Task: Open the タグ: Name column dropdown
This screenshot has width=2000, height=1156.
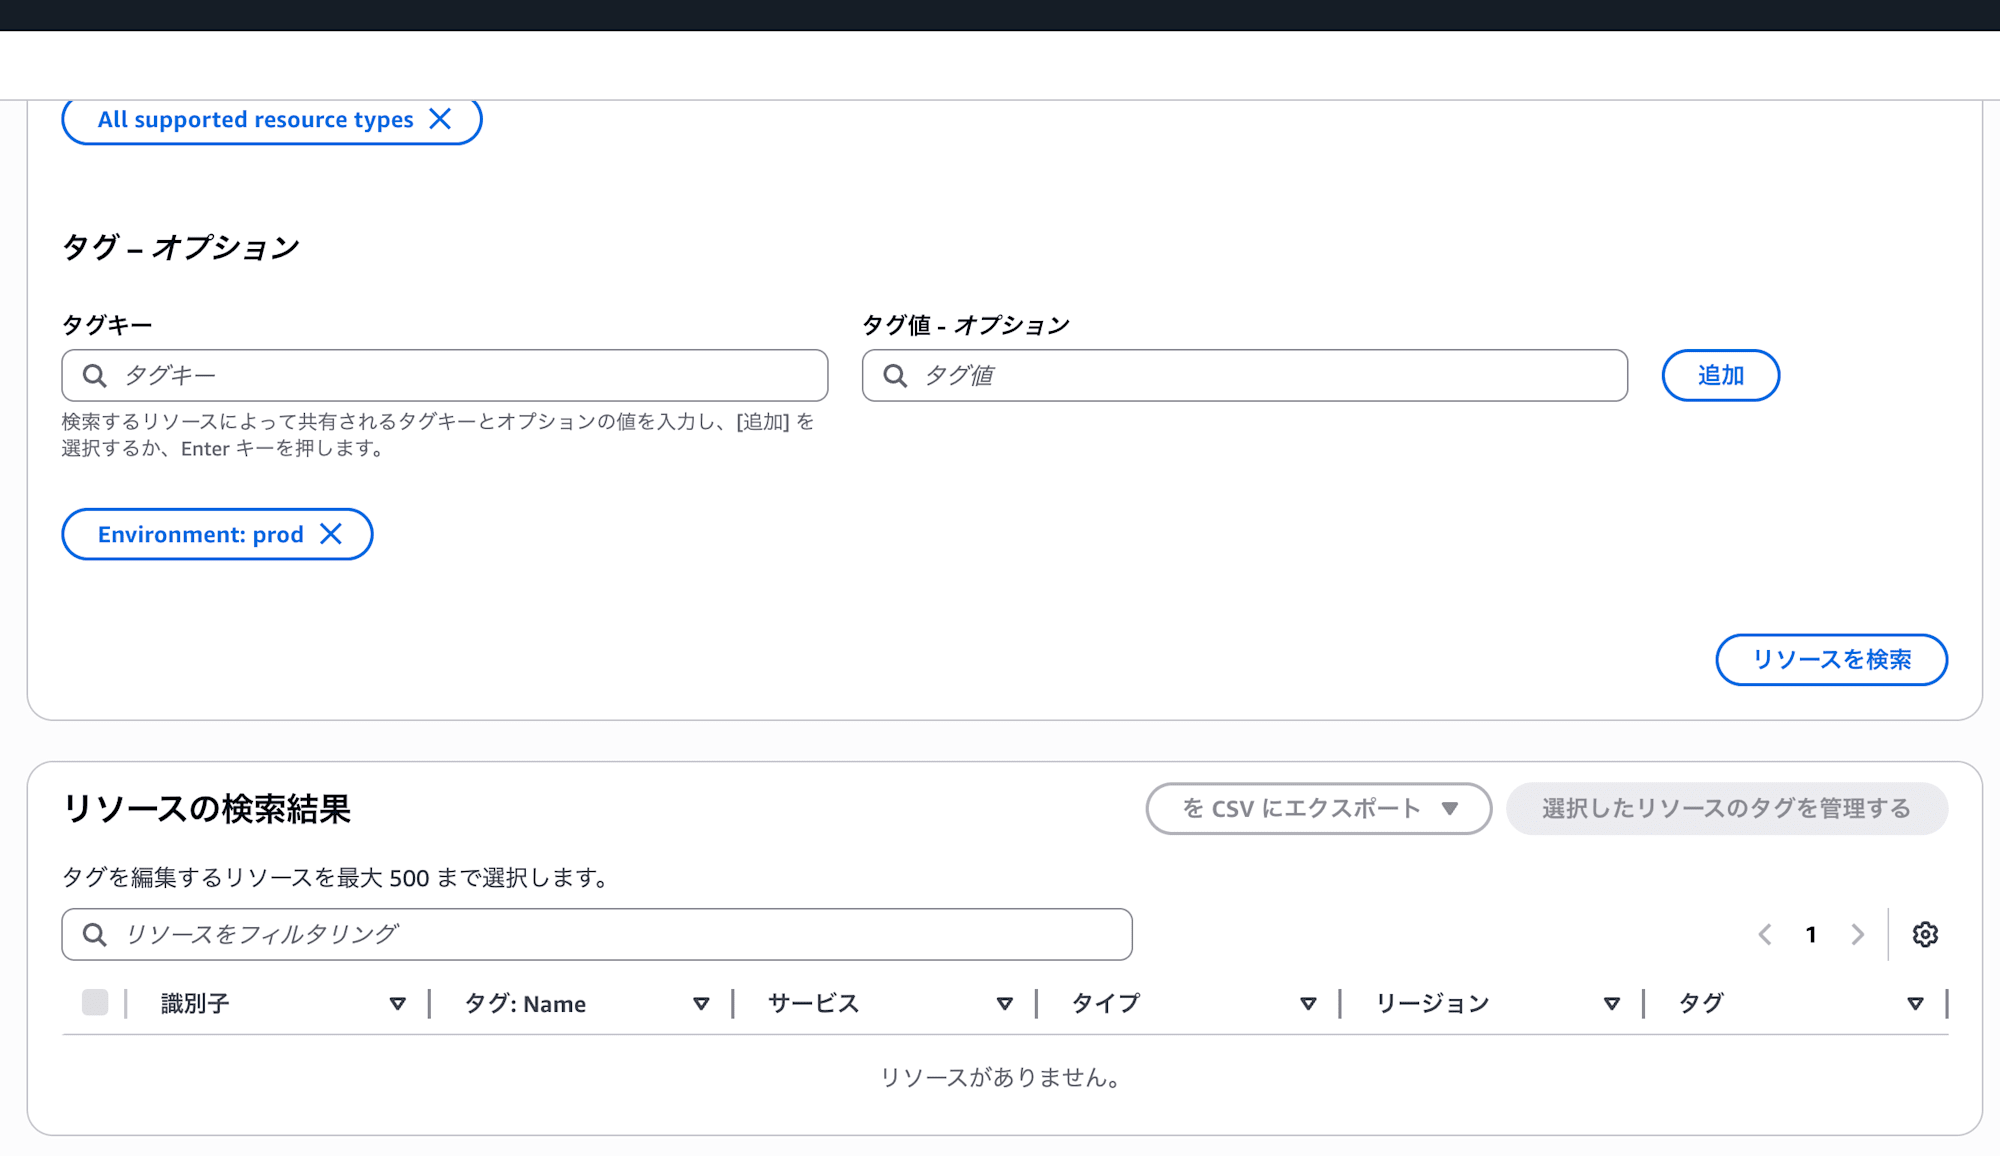Action: click(701, 1003)
